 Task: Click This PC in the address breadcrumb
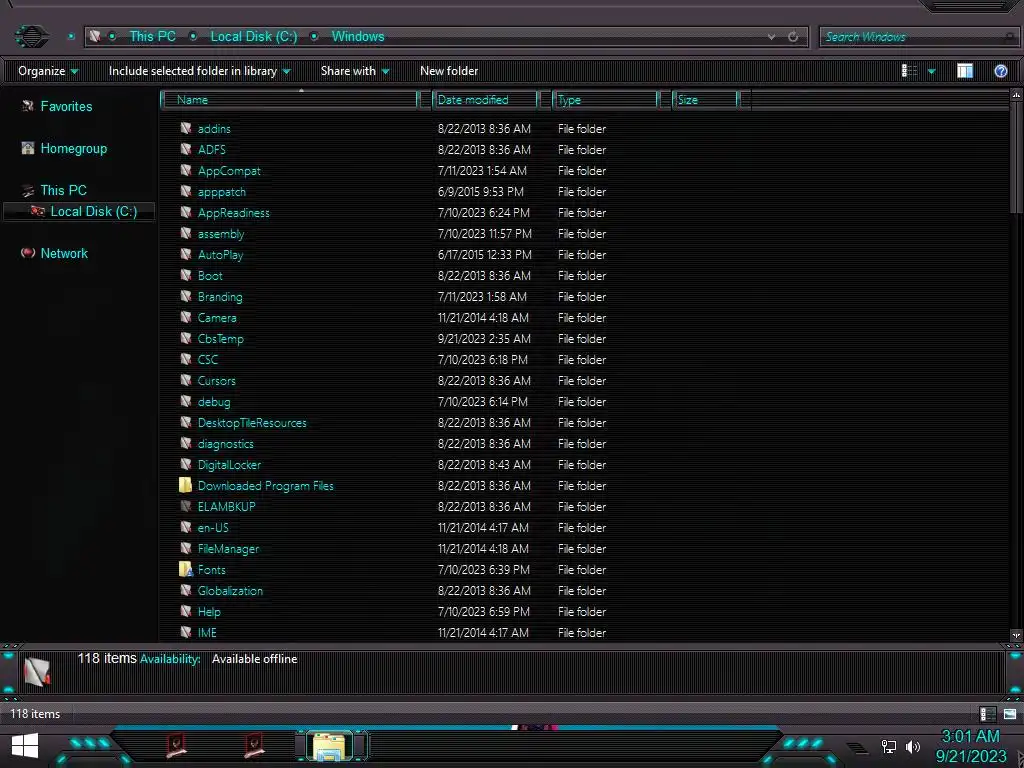click(x=152, y=37)
